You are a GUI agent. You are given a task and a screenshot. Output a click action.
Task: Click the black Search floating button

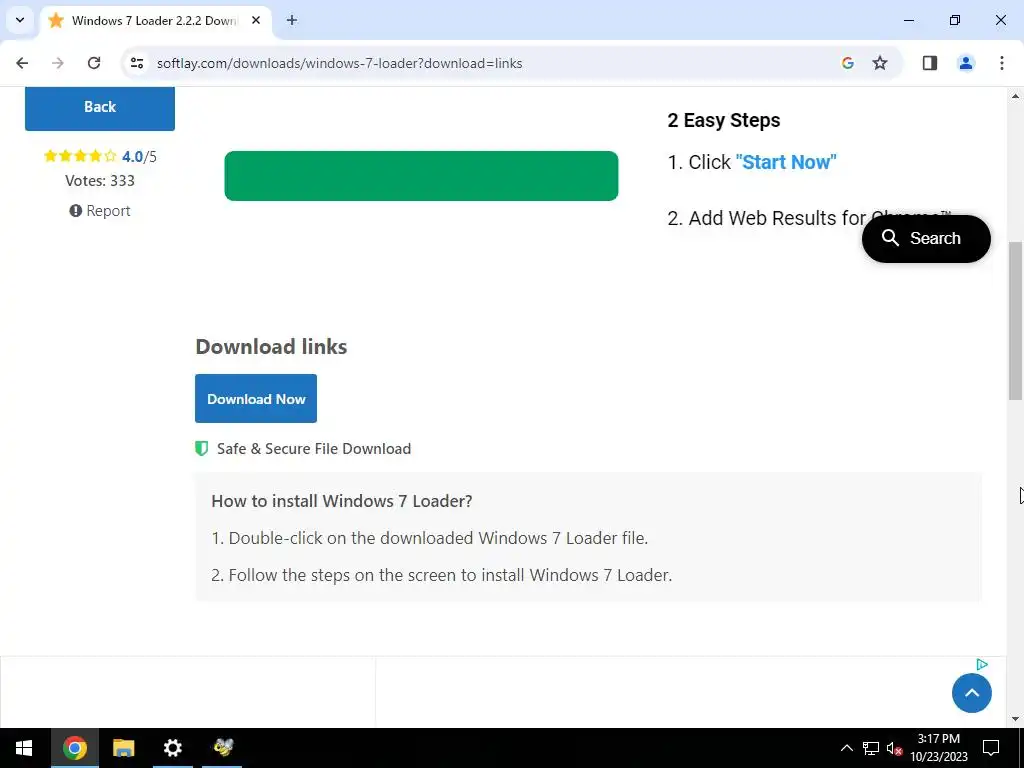coord(926,238)
